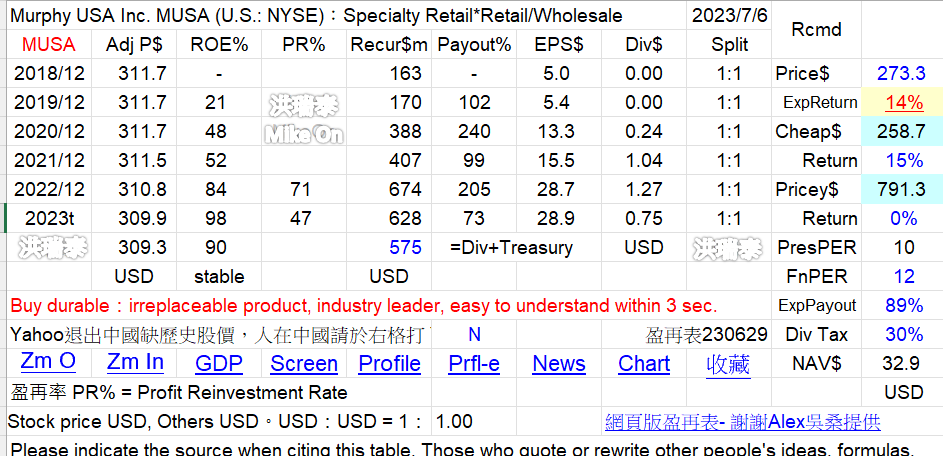
Task: Open the Profile link
Action: click(x=389, y=363)
